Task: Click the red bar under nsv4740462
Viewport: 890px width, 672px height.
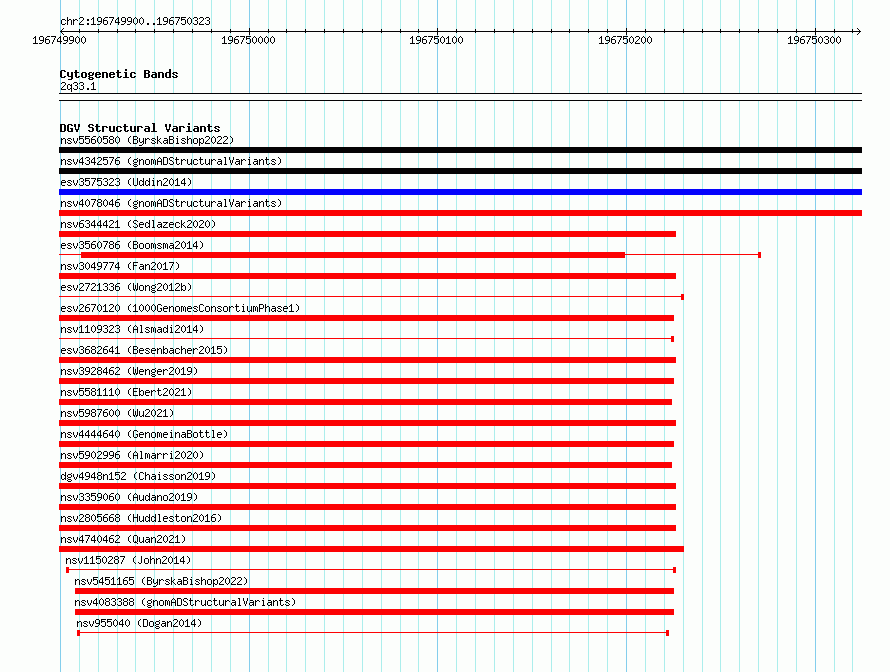Action: 371,549
